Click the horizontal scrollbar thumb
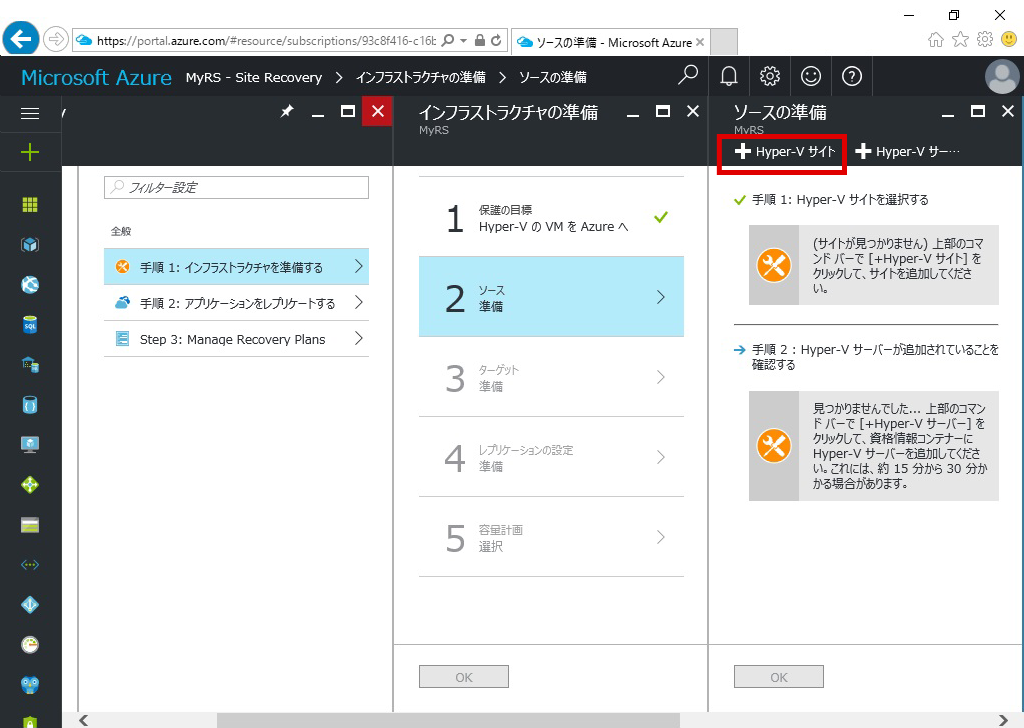Image resolution: width=1024 pixels, height=728 pixels. point(448,720)
